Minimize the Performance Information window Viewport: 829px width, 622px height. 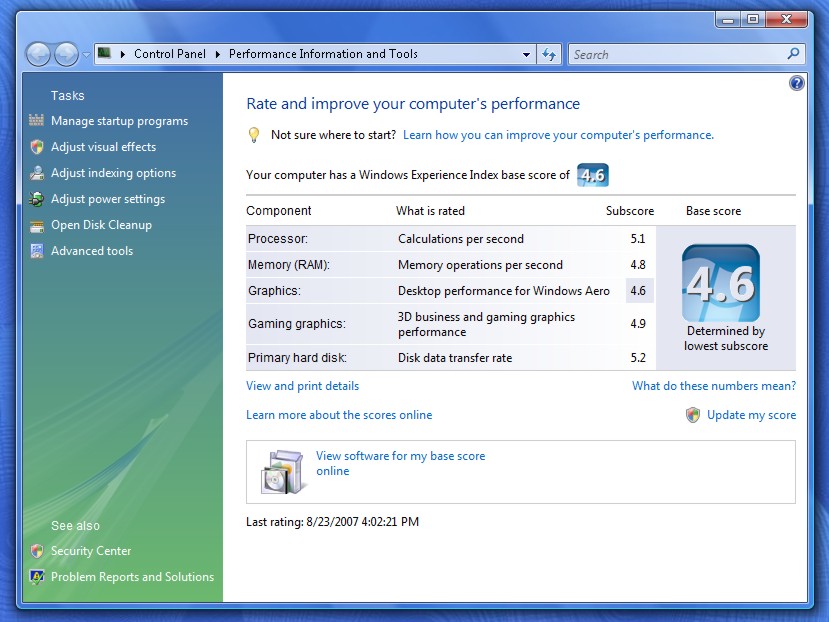click(729, 20)
